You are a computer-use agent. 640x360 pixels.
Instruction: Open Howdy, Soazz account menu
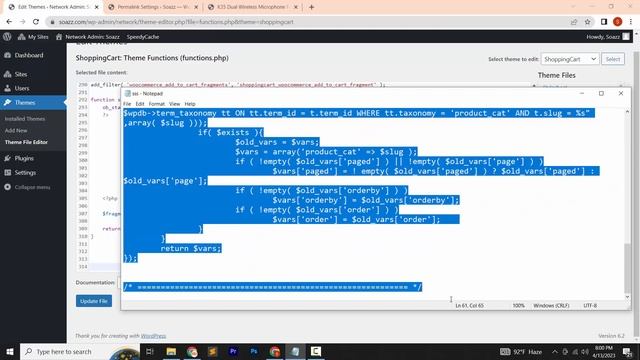coord(608,37)
